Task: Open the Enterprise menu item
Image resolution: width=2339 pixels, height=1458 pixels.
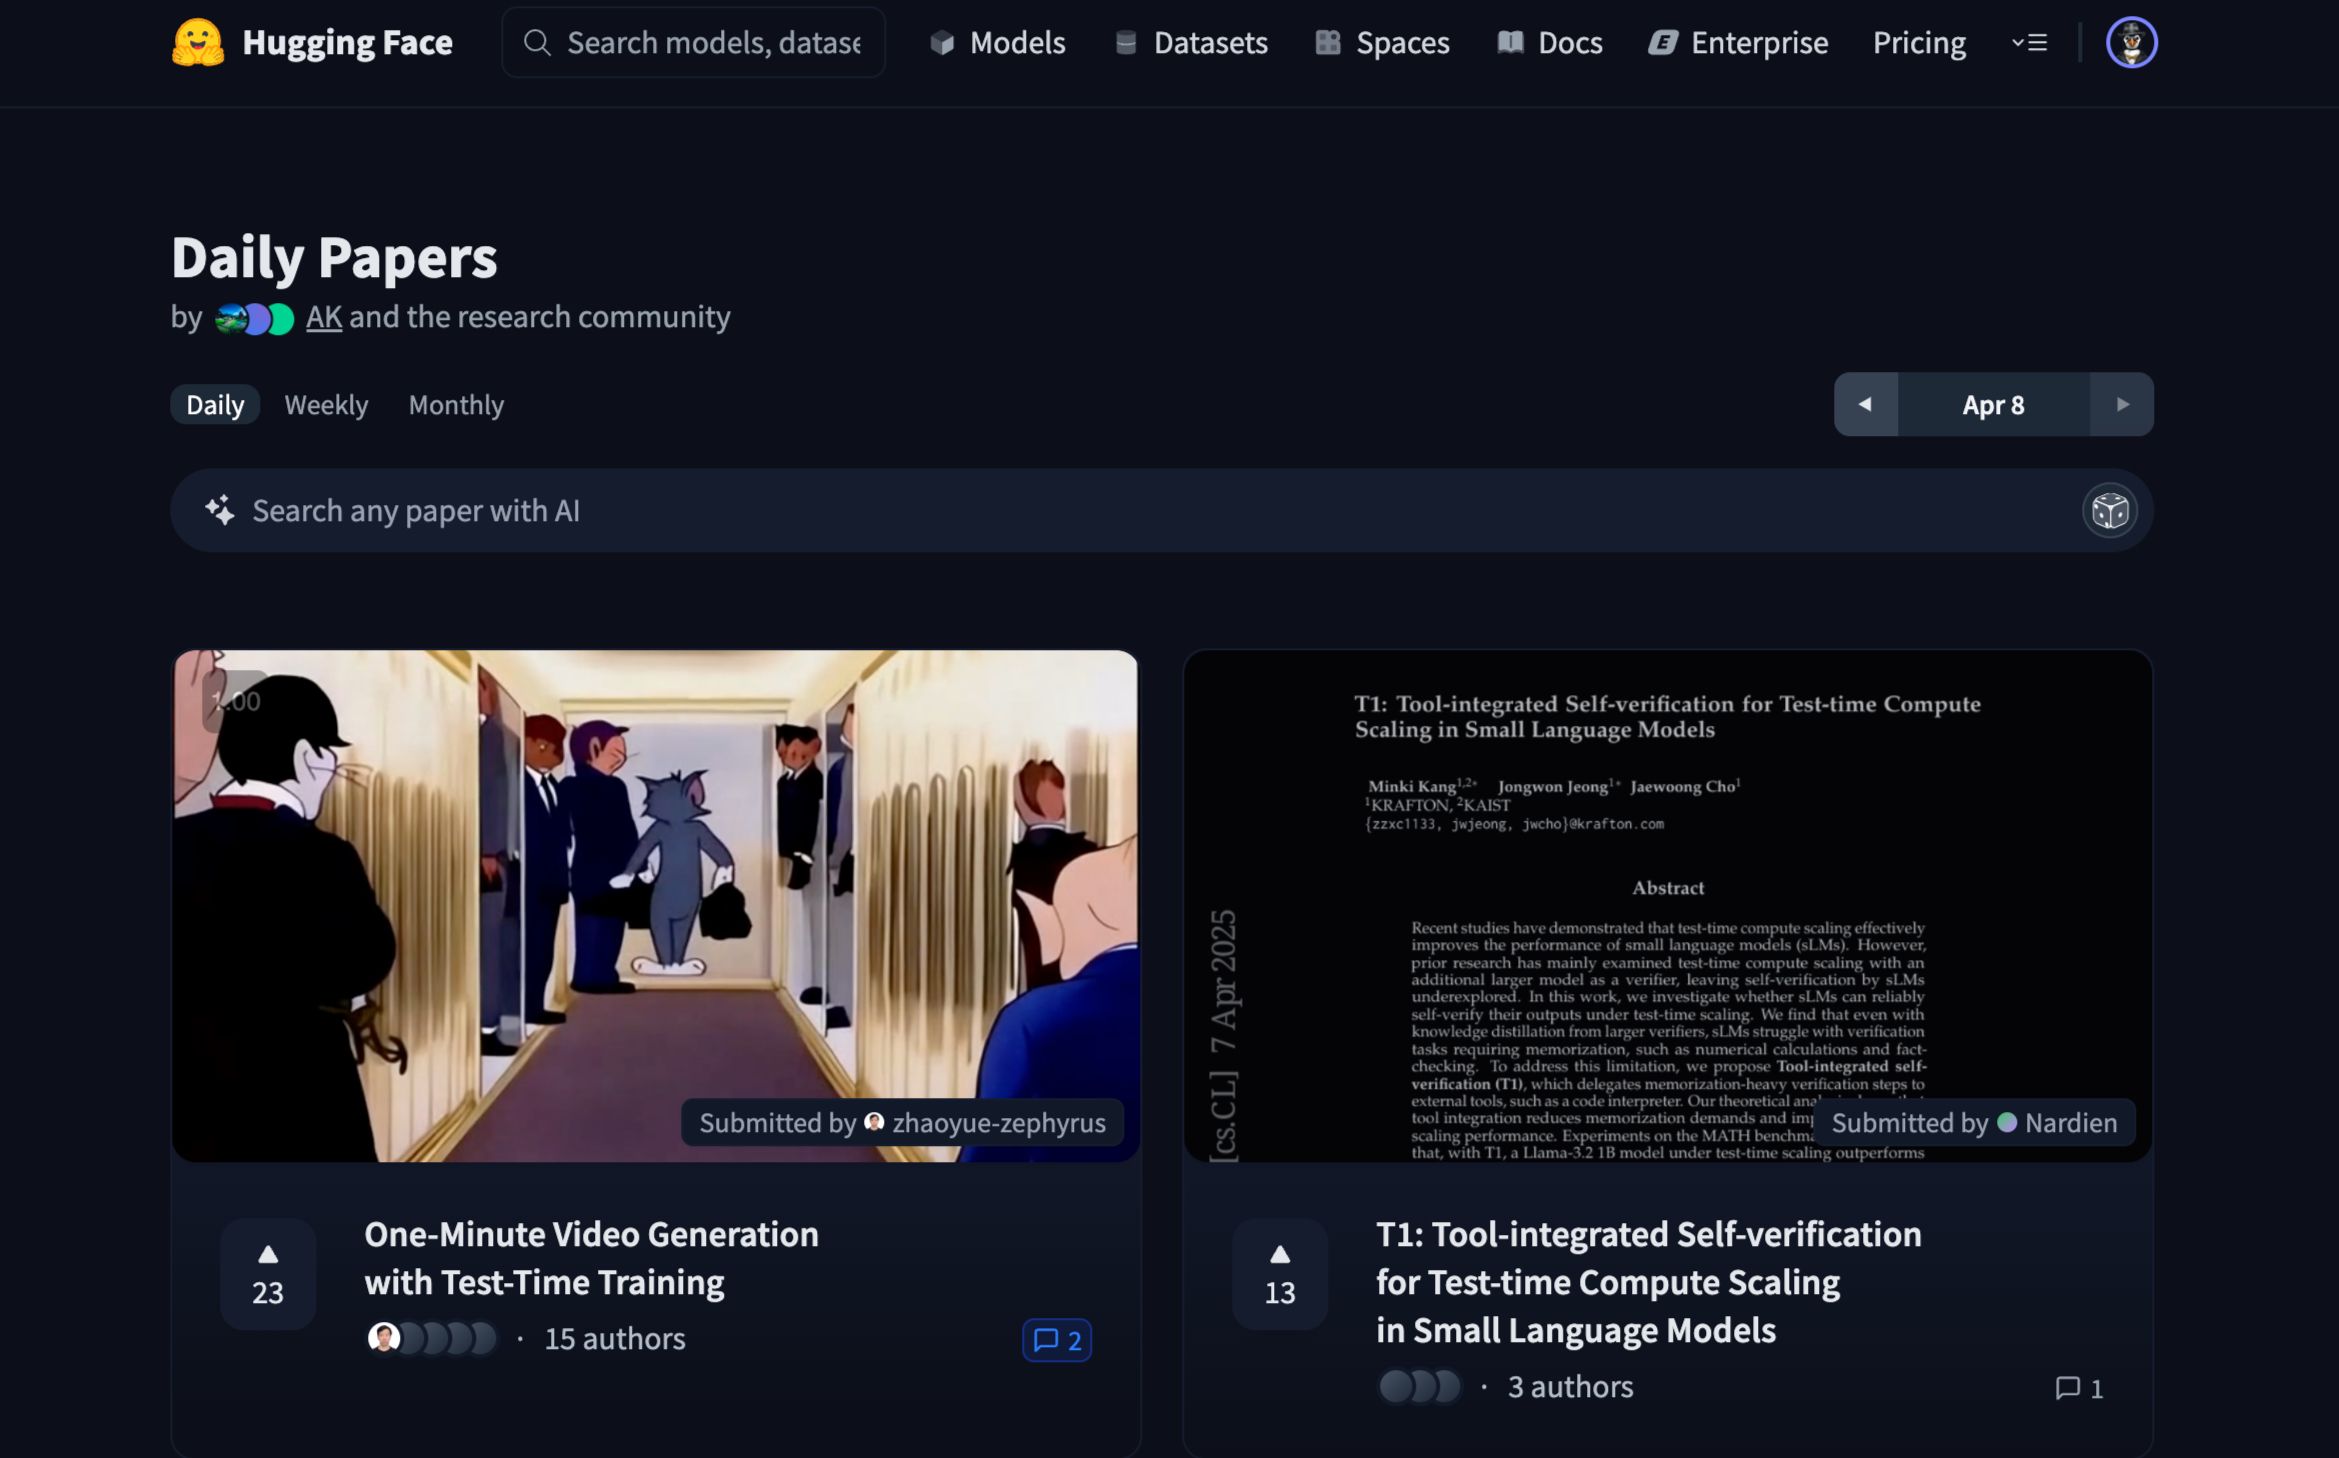Action: 1738,43
